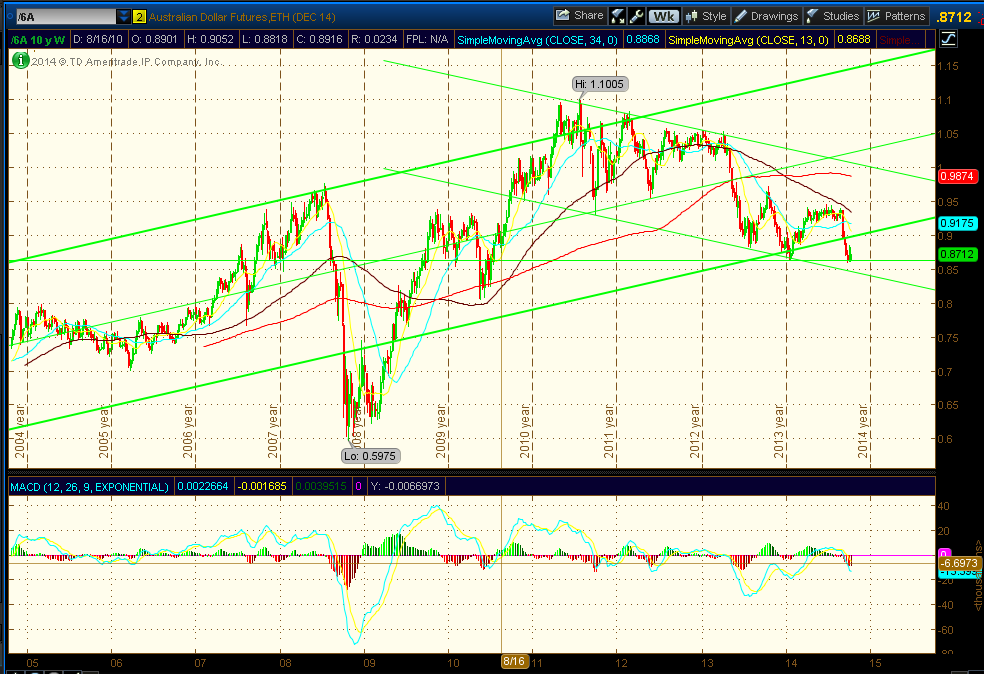
Task: Click the 0.0039515 MACD diff value
Action: coord(321,486)
